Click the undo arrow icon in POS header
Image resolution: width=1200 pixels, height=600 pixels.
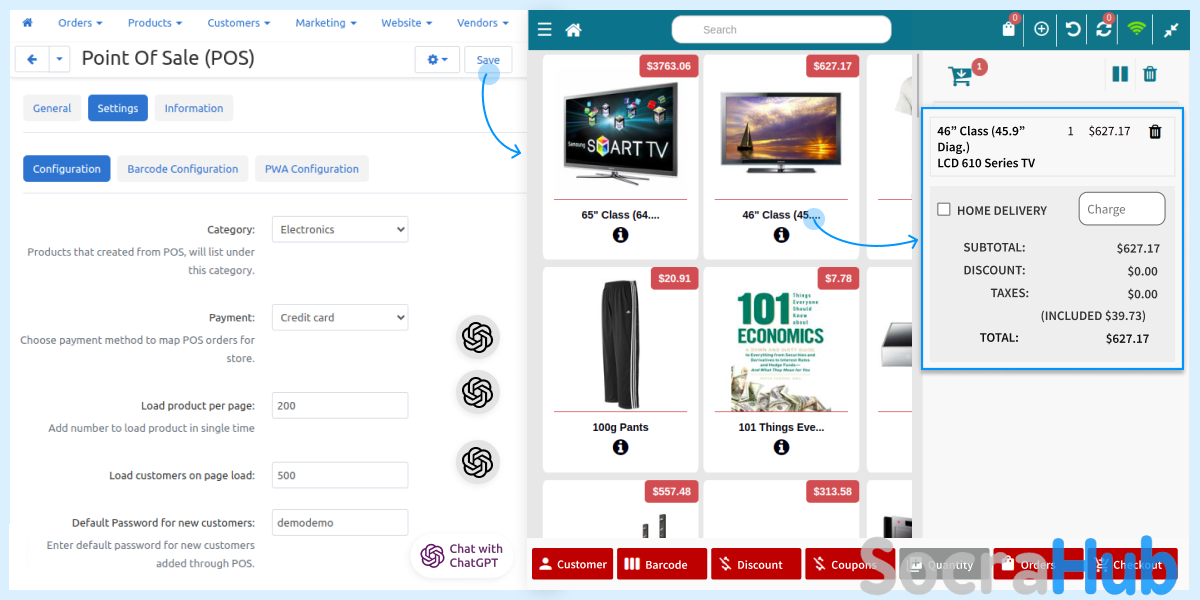tap(1073, 29)
